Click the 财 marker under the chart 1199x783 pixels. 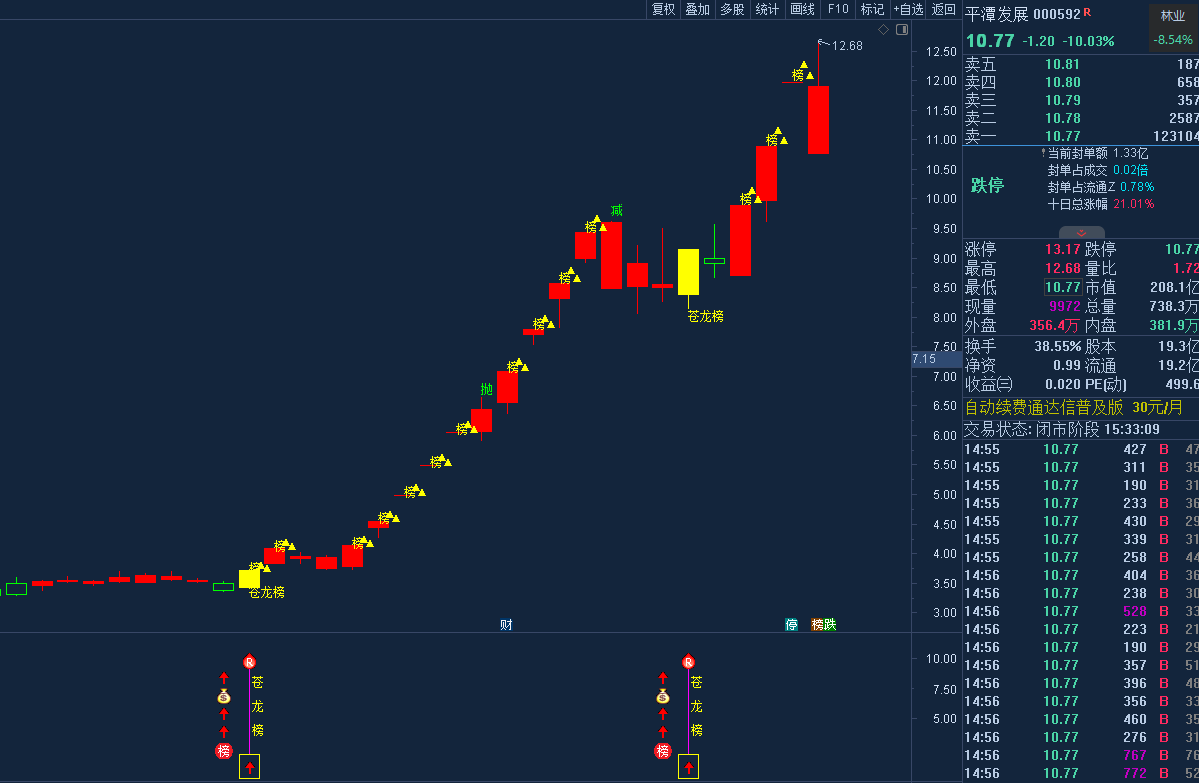[506, 625]
